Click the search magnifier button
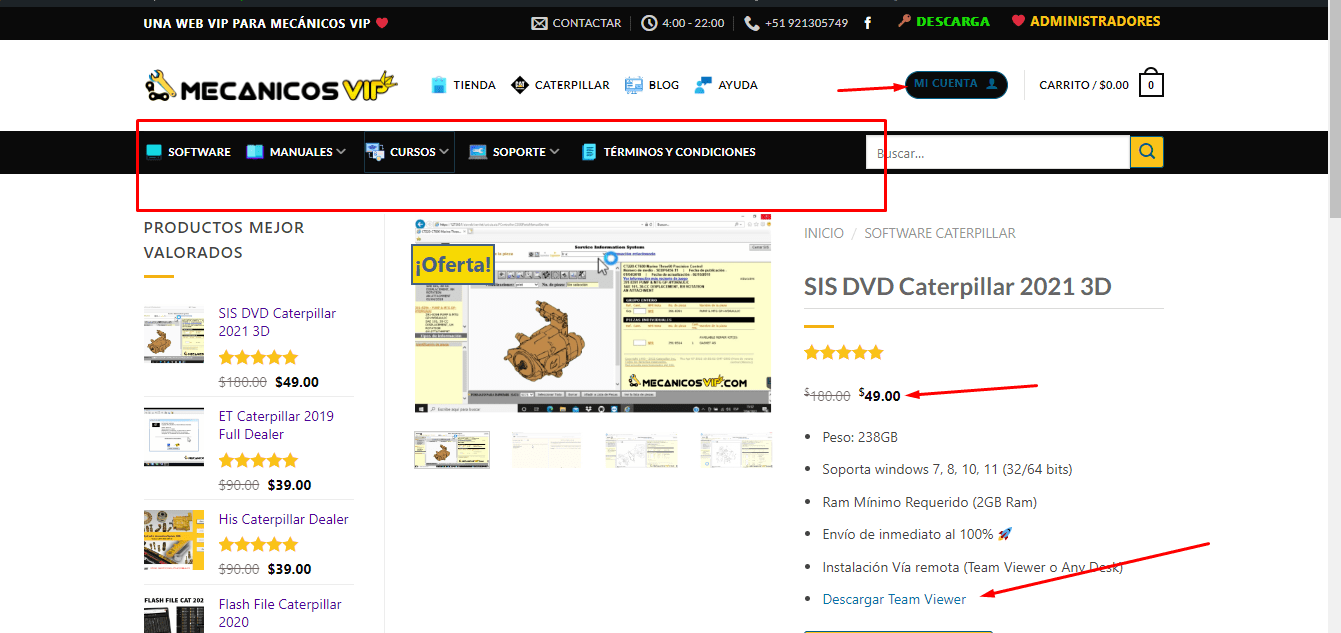The width and height of the screenshot is (1341, 633). [1147, 152]
